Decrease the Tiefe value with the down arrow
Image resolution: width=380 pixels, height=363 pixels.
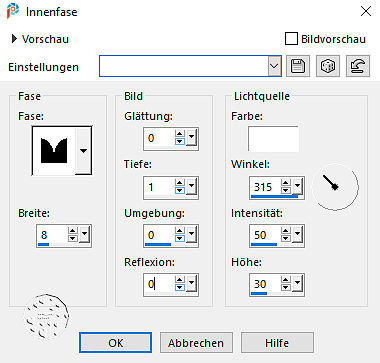click(x=180, y=190)
